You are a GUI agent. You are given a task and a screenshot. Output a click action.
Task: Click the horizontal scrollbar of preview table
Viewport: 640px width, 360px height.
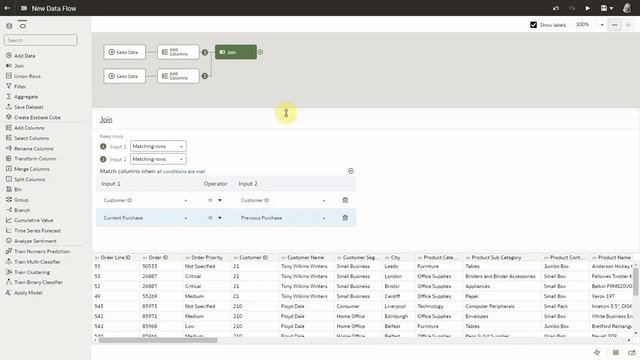click(158, 340)
